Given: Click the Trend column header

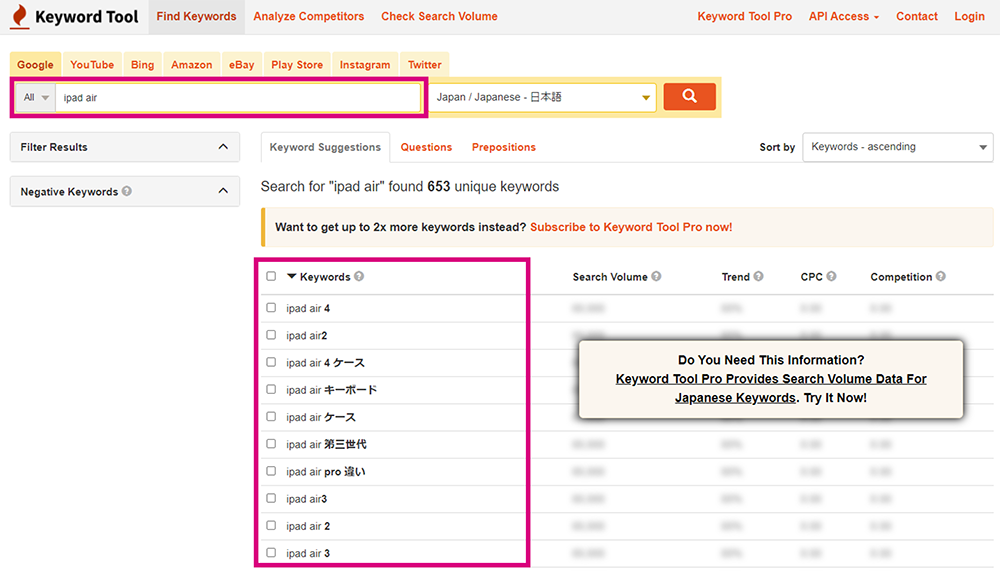Looking at the screenshot, I should pos(735,277).
